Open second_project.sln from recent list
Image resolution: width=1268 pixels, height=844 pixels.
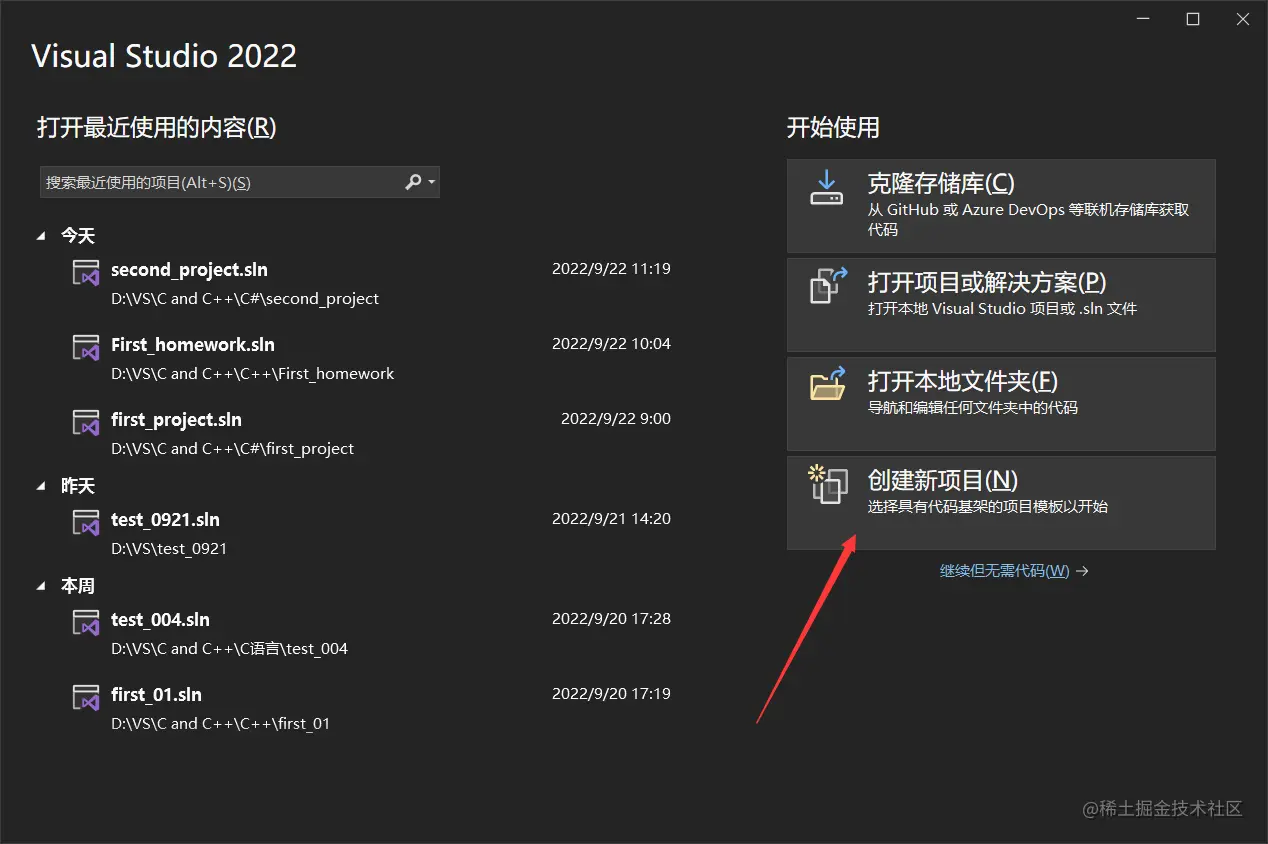coord(189,270)
